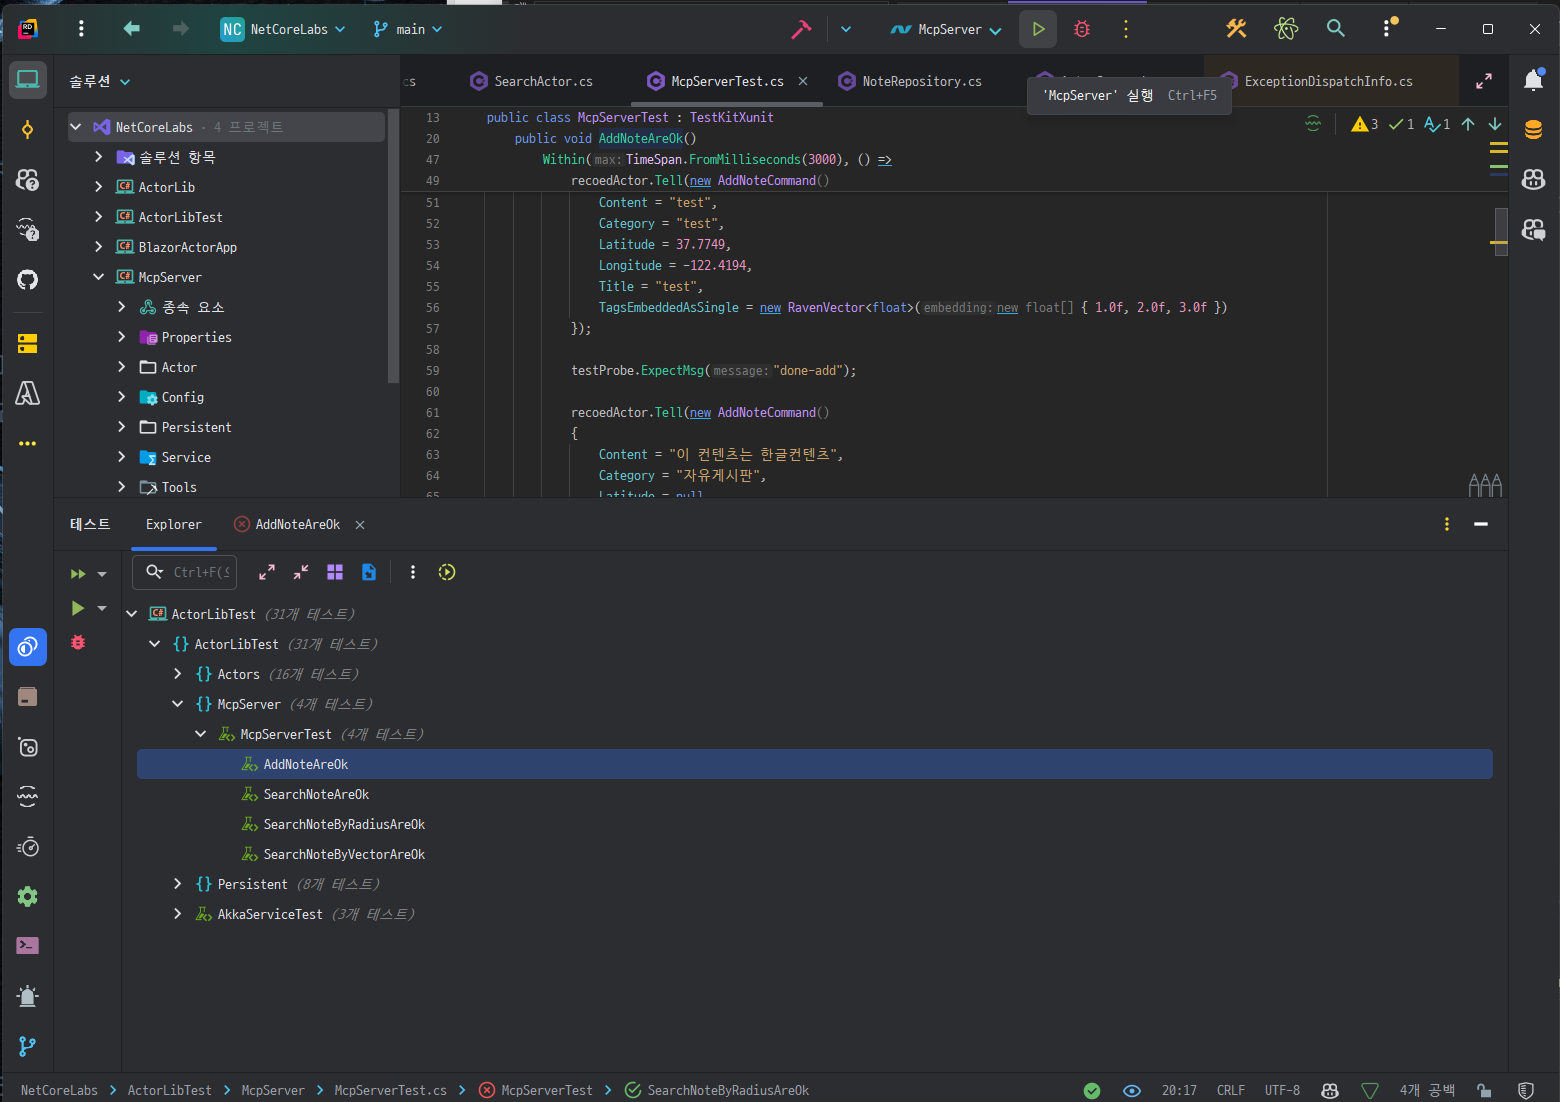This screenshot has height=1102, width=1560.
Task: Switch to the NoteRepository.cs editor tab
Action: (x=921, y=81)
